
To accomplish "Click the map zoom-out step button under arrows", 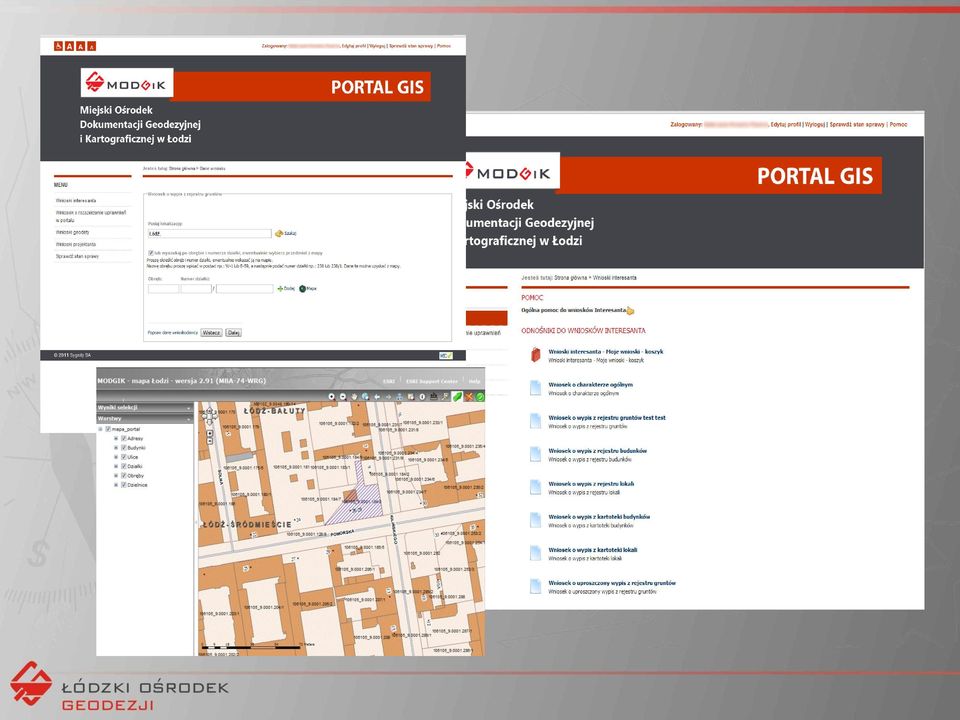I will pyautogui.click(x=209, y=441).
